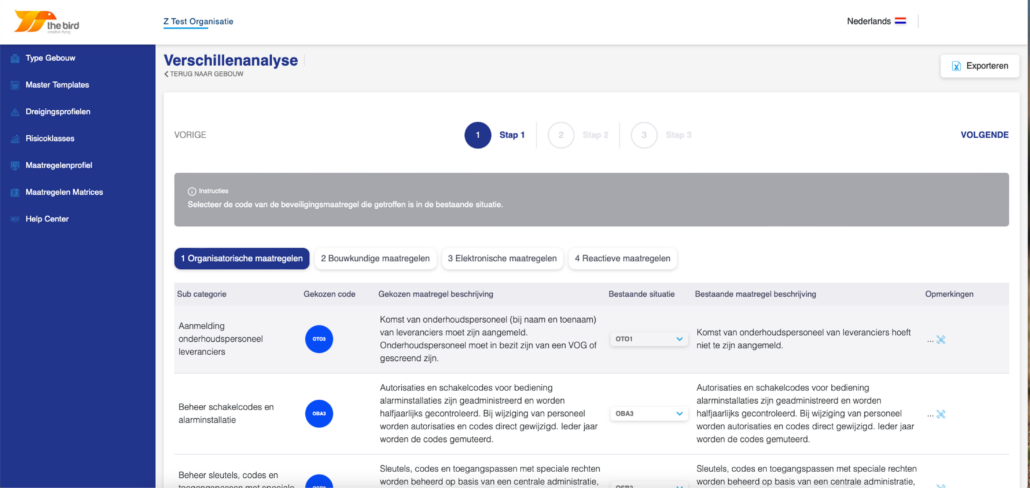Click the OTO3 code badge

[319, 339]
